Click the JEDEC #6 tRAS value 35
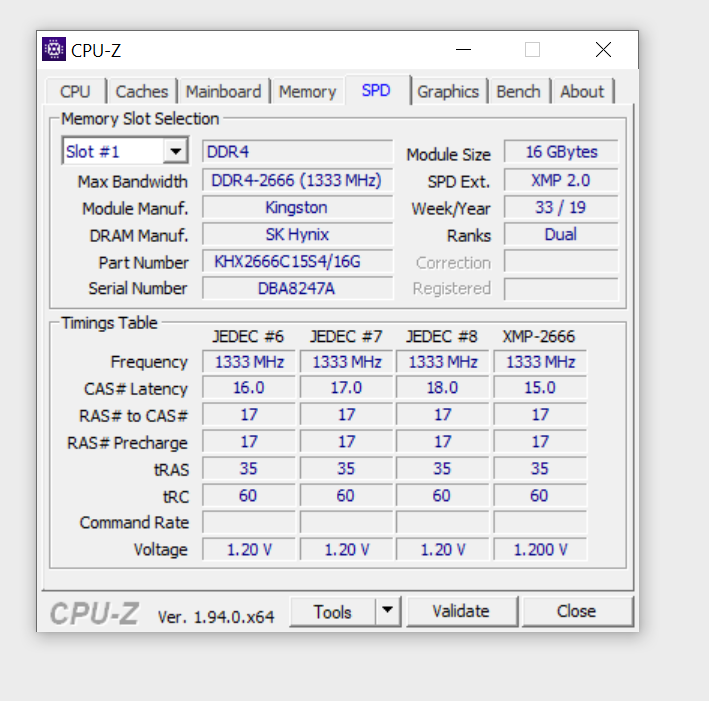709x701 pixels. coord(249,469)
